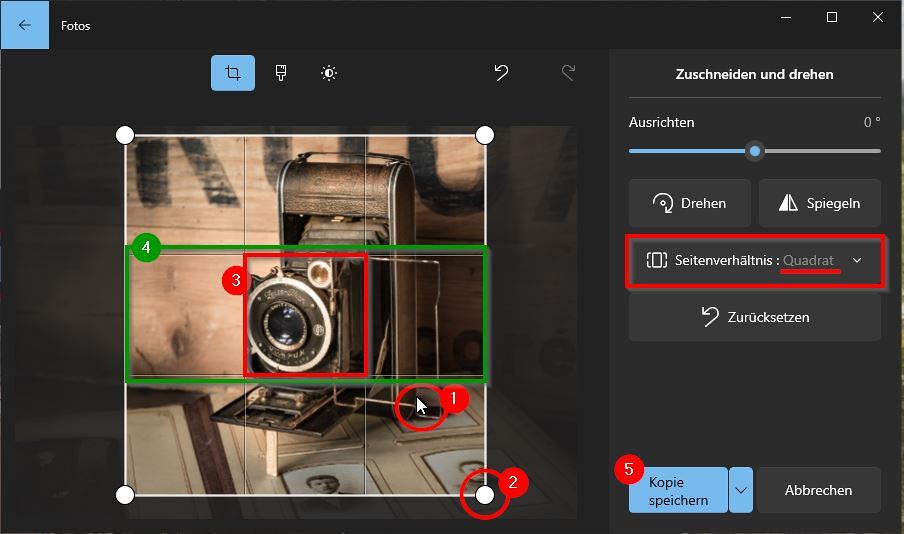904x534 pixels.
Task: Click the top-left crop handle
Action: (x=125, y=135)
